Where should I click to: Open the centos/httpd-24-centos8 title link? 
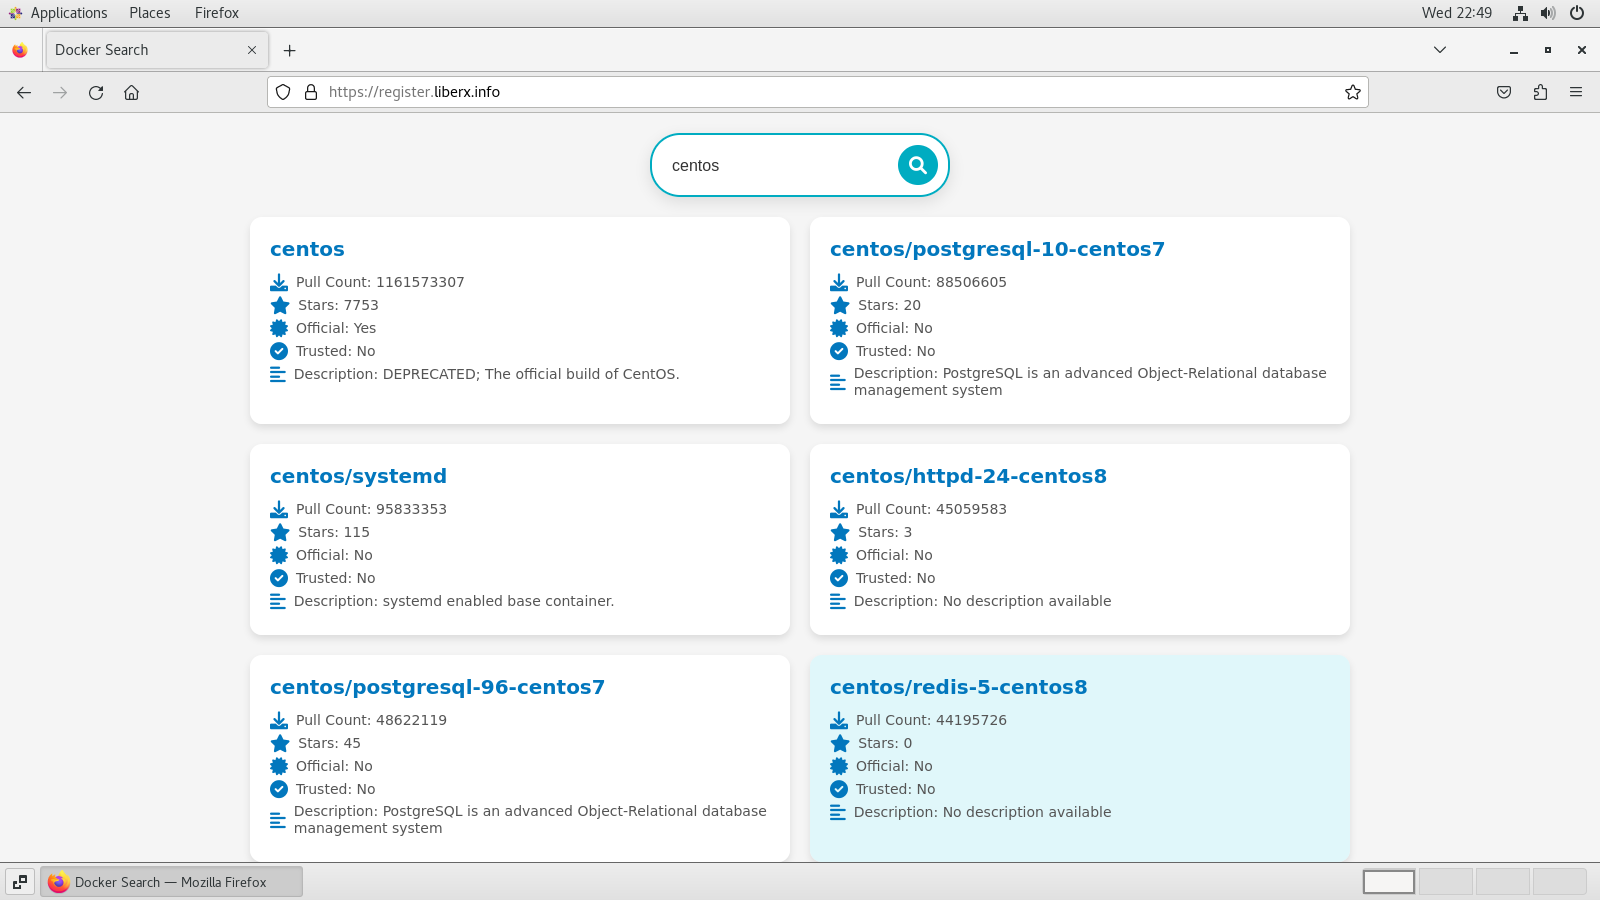[x=968, y=476]
